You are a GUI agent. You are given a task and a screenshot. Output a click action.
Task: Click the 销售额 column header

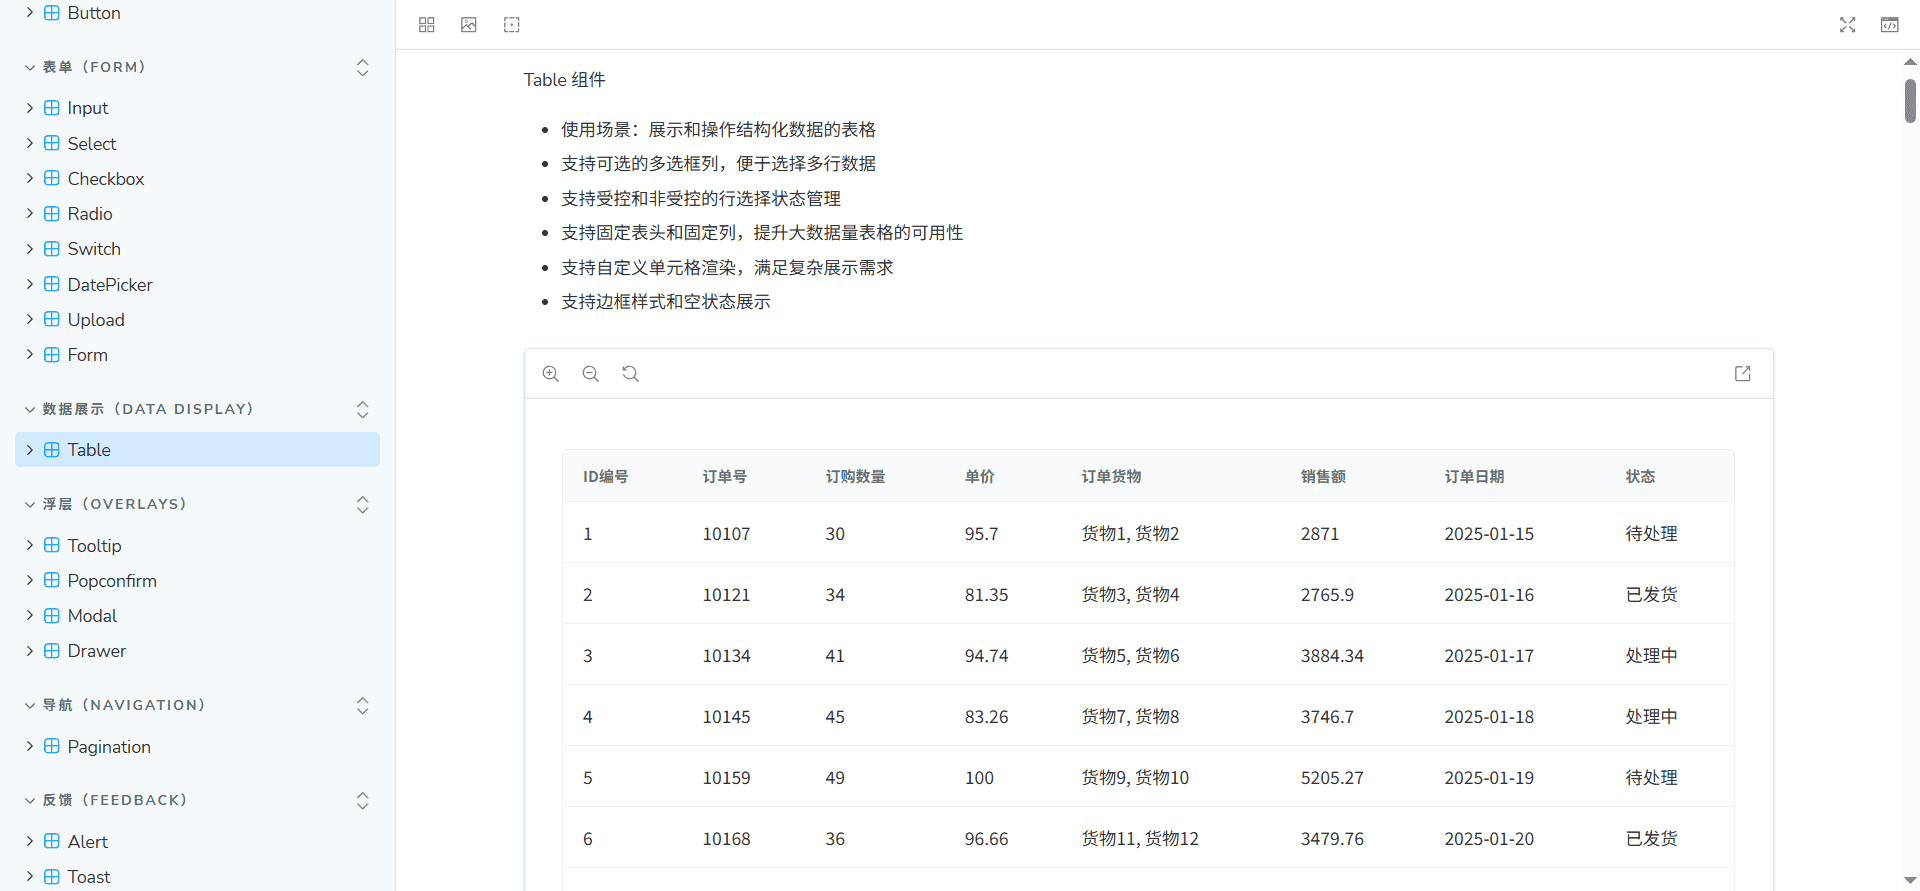coord(1322,477)
